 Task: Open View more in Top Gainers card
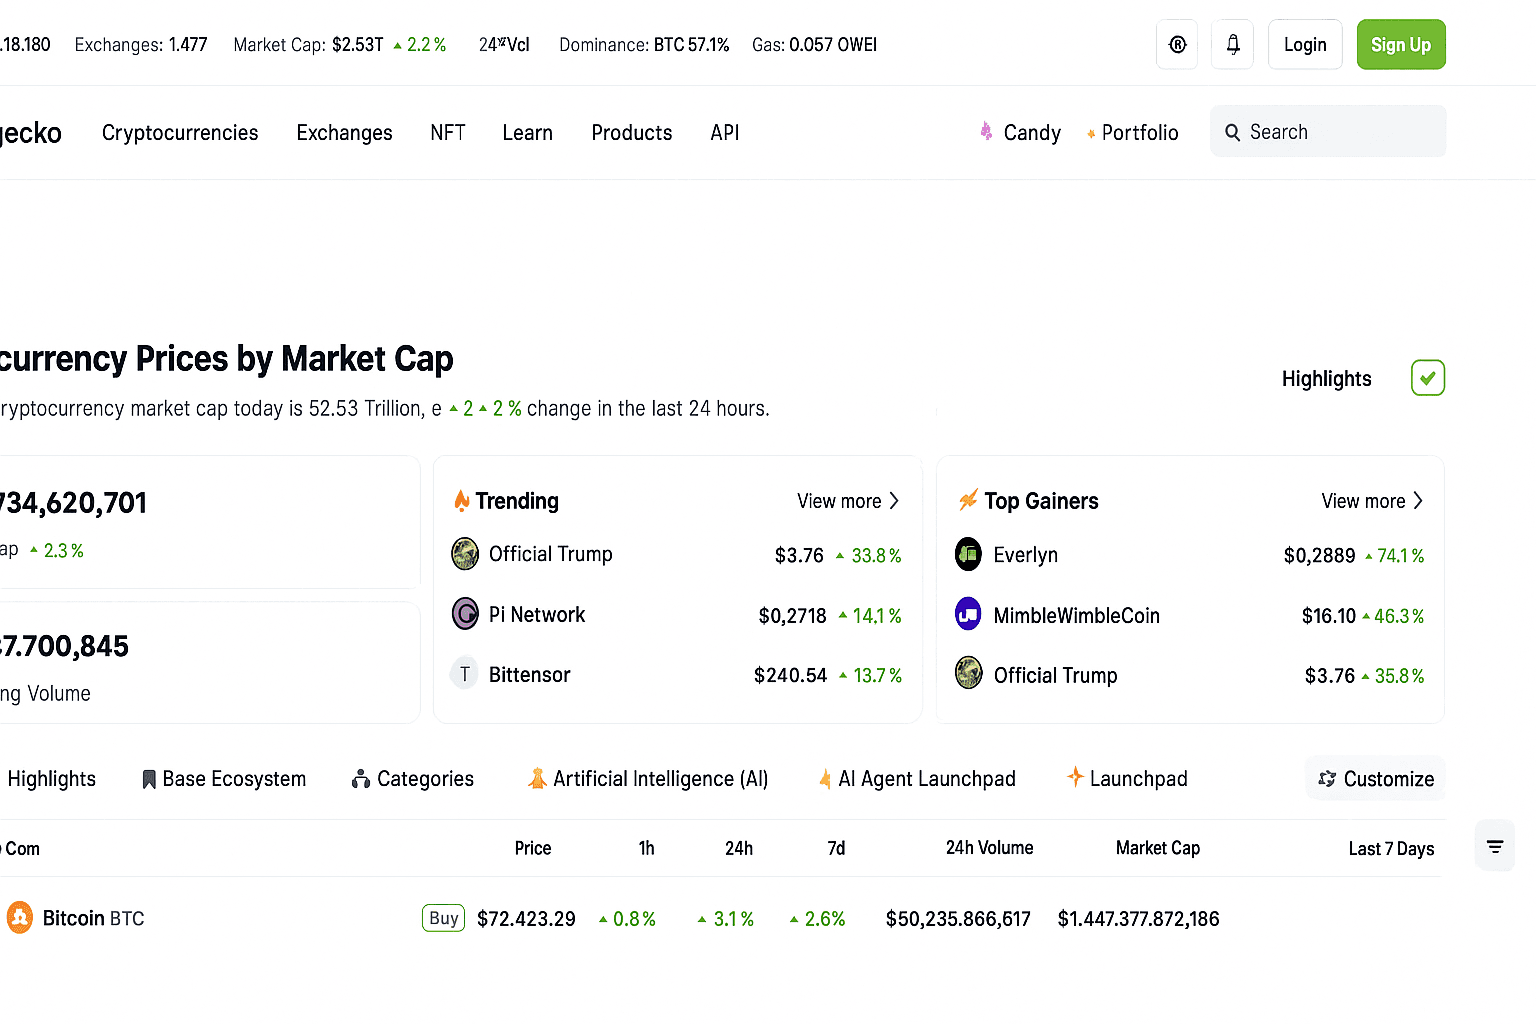click(x=1363, y=501)
